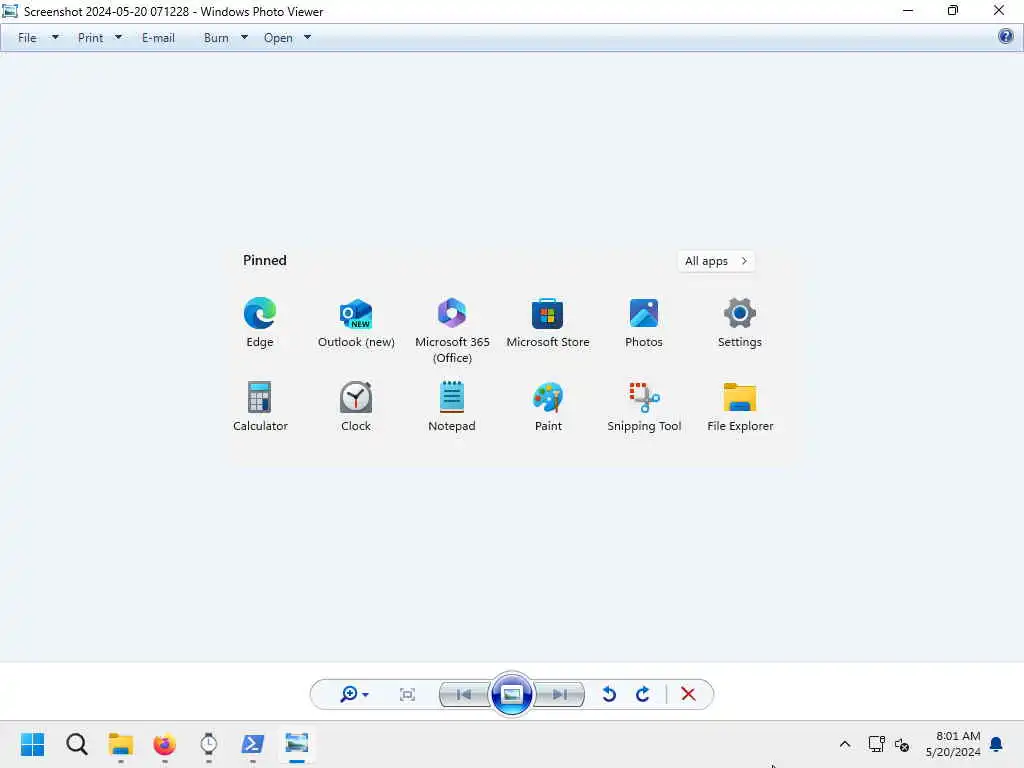Open the notifications bell
This screenshot has width=1024, height=768.
coord(997,744)
